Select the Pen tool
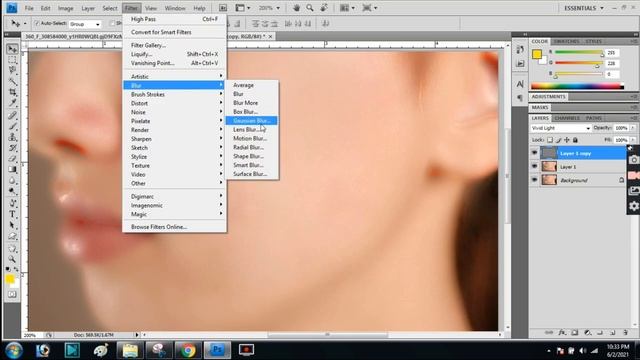 tap(12, 203)
